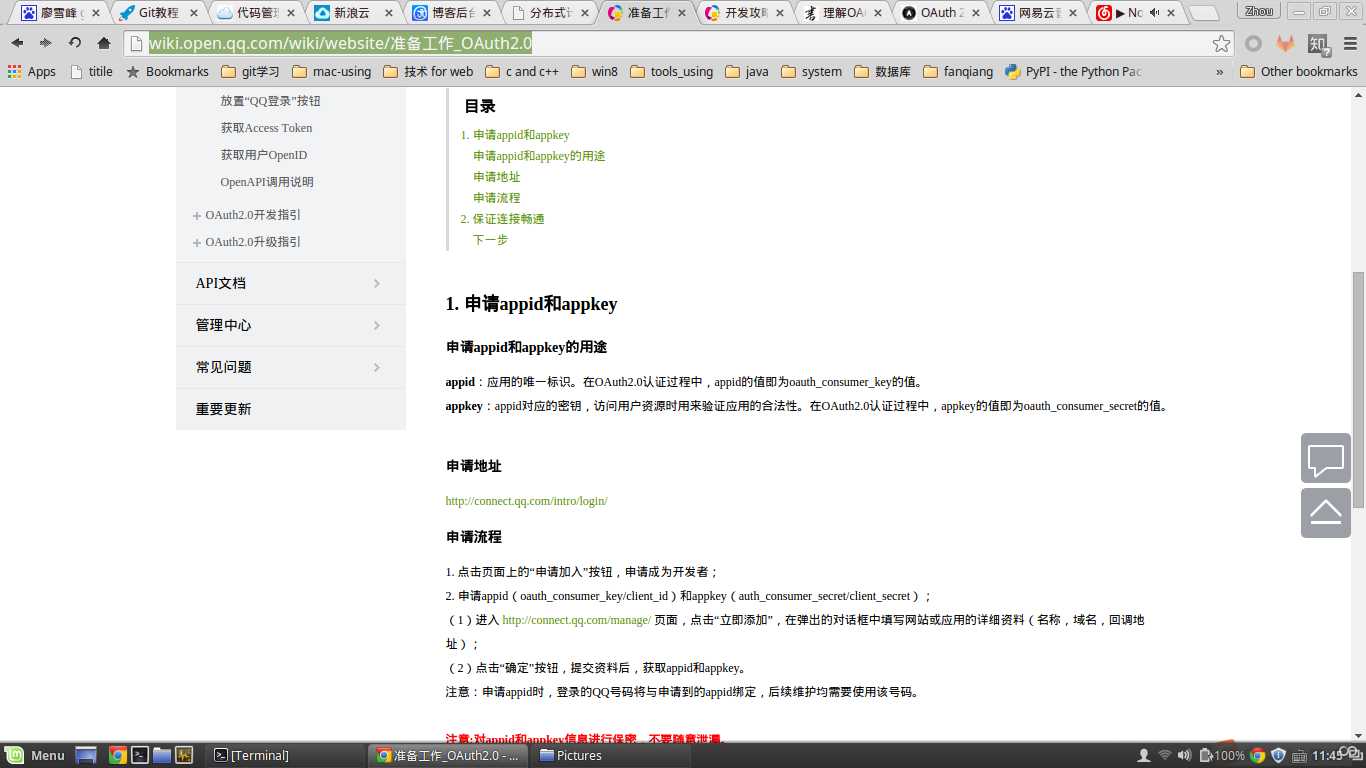The width and height of the screenshot is (1366, 768).
Task: Open the Wi-Fi network tray icon
Action: 1164,755
